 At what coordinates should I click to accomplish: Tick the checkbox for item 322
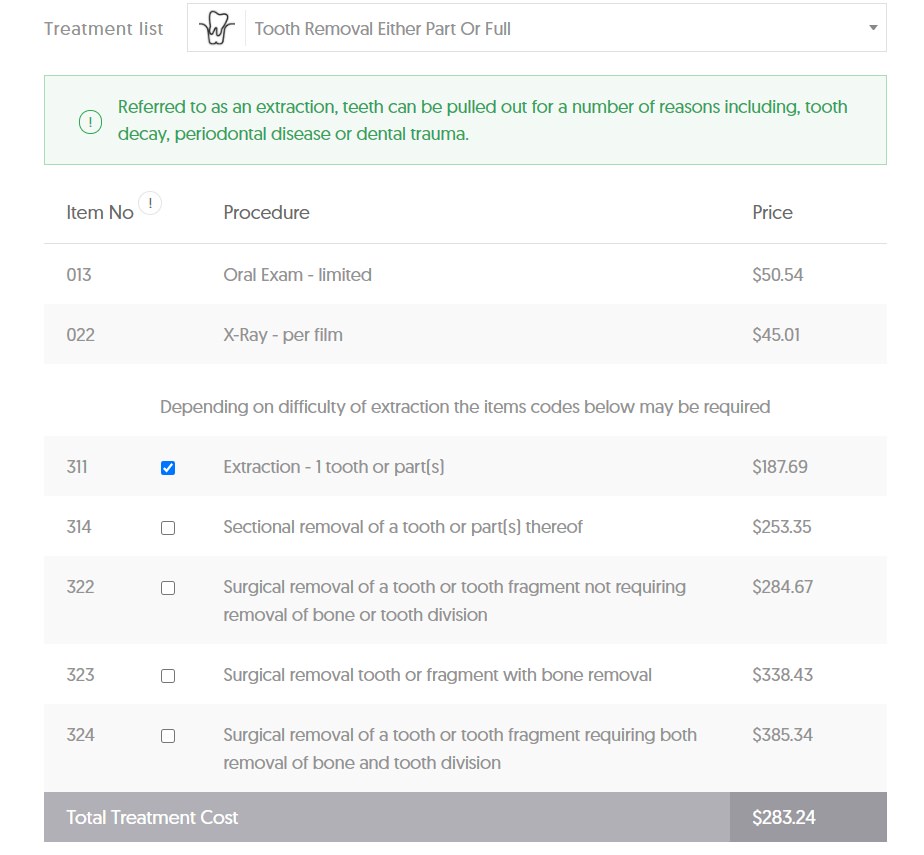168,588
